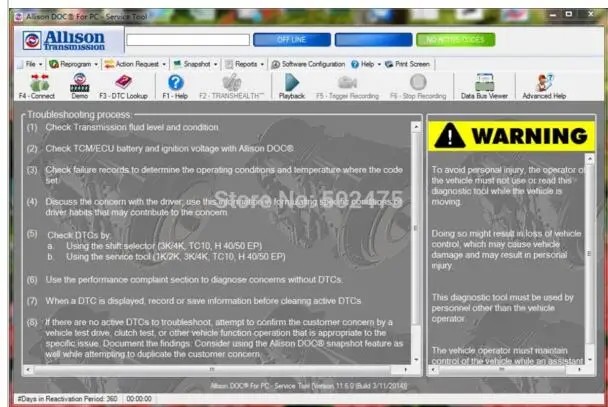Open the Help menu in menu bar
Screen dimensions: 608x407
click(366, 64)
